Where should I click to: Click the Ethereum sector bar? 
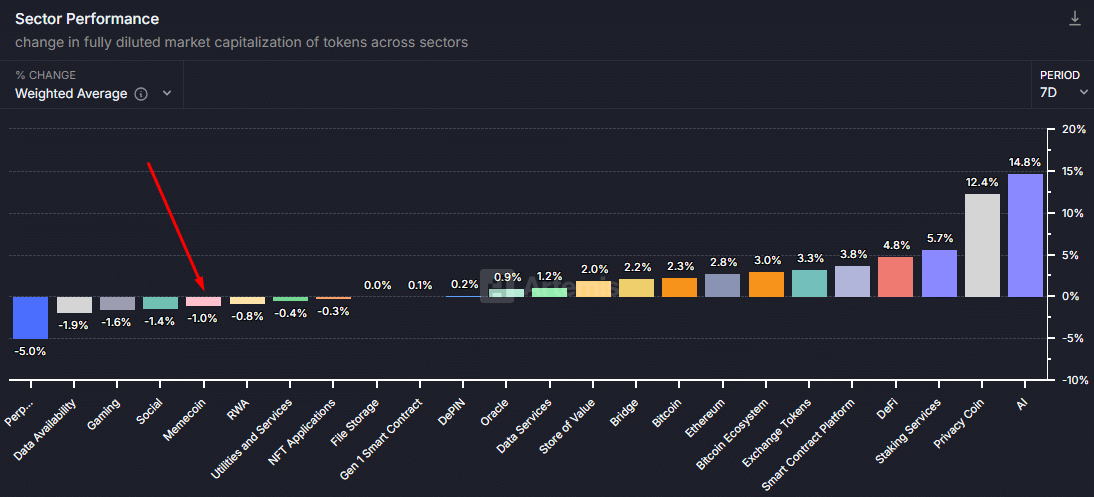click(x=722, y=285)
